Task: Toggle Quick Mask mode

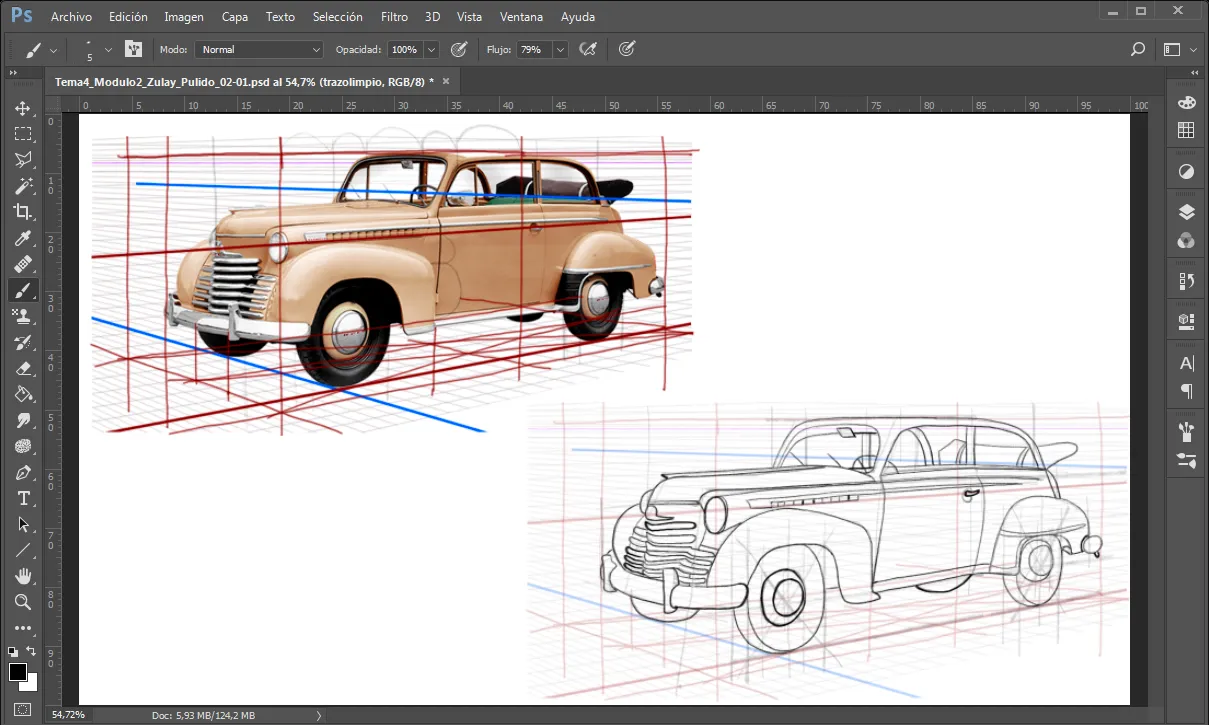Action: [23, 711]
